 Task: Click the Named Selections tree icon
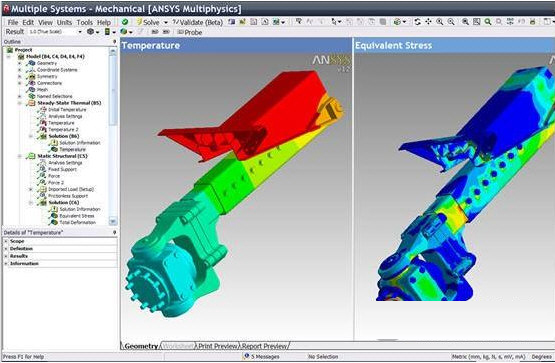(x=32, y=96)
